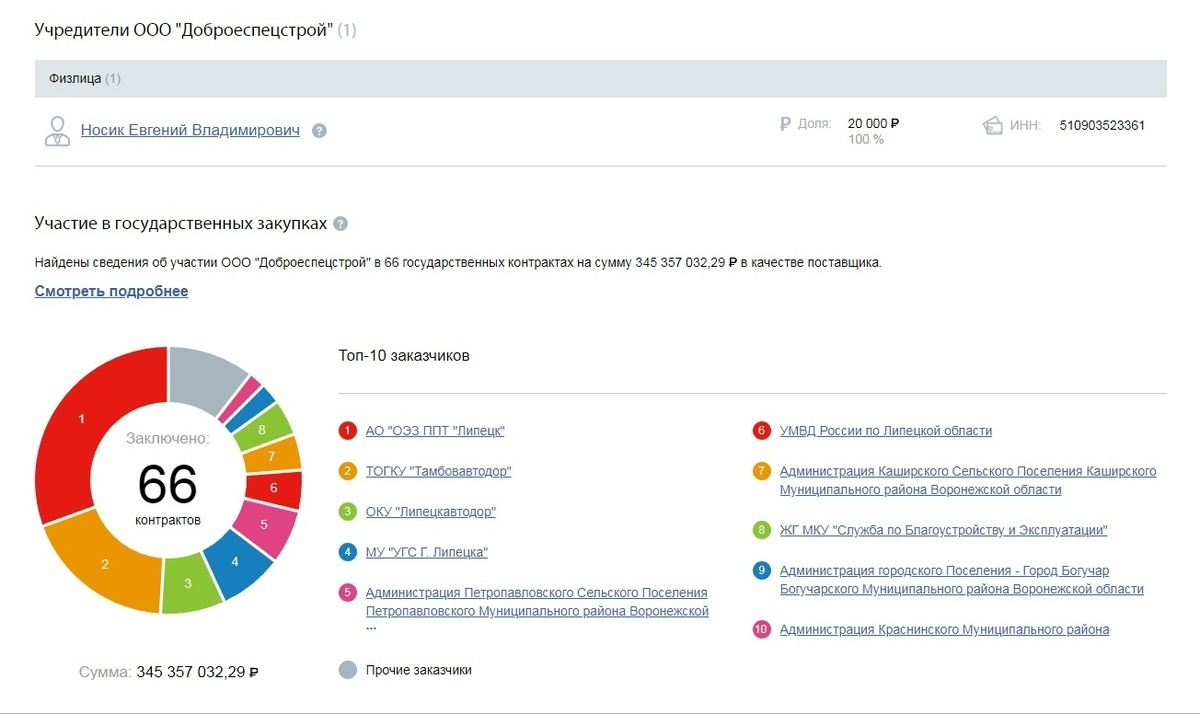The height and width of the screenshot is (714, 1200).
Task: Open АО "ОЭЗ ППТ "Липецк" customer link
Action: (x=435, y=431)
